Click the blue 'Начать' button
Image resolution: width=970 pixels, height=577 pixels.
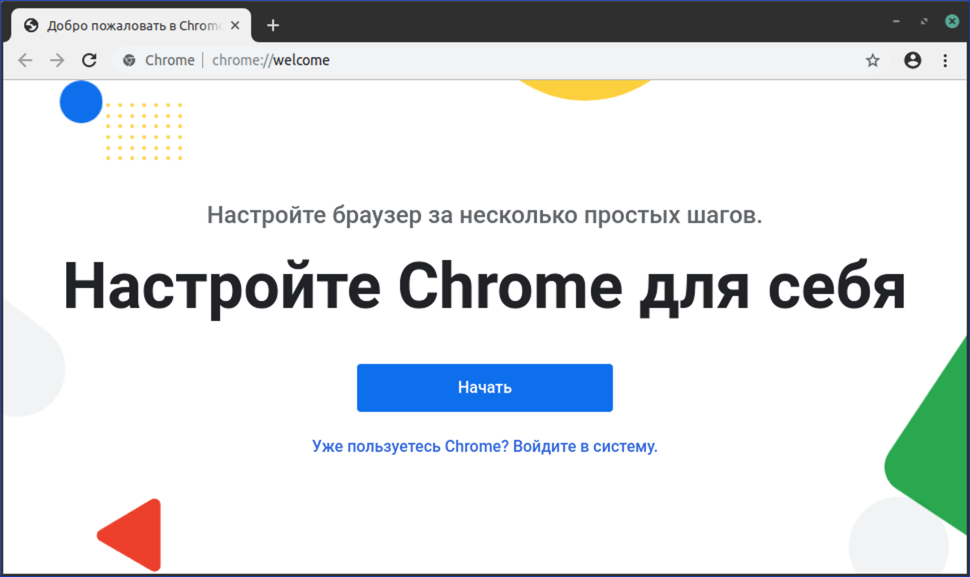click(x=484, y=388)
